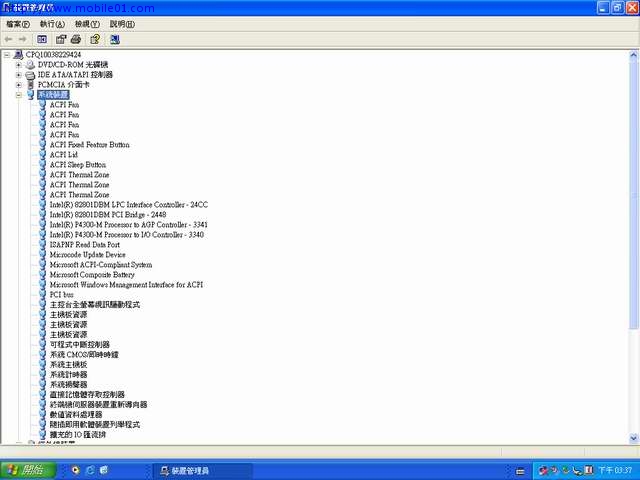Image resolution: width=640 pixels, height=480 pixels.
Task: Select 系統主機板 device
Action: pos(68,364)
